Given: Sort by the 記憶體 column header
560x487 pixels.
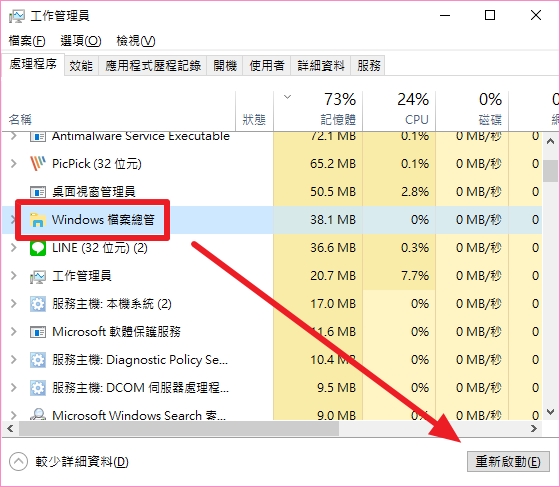Looking at the screenshot, I should tap(318, 111).
